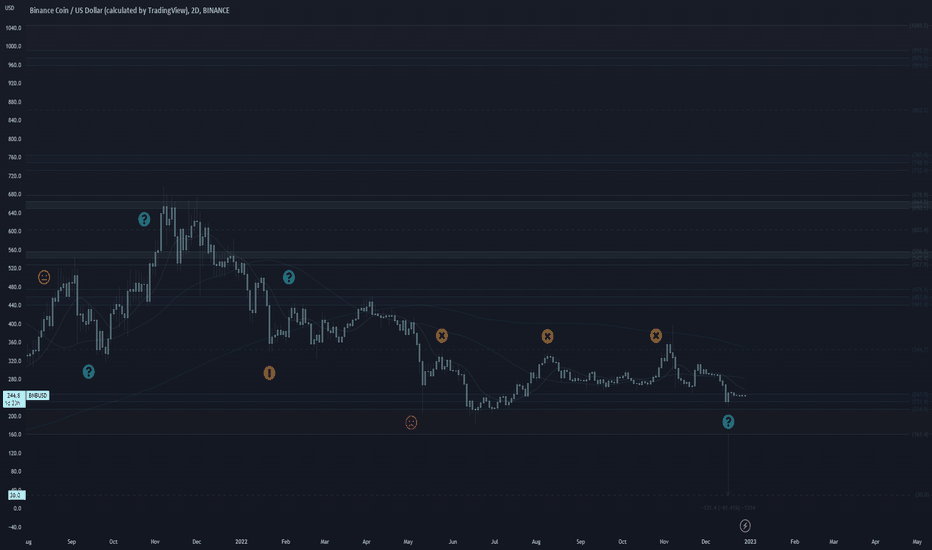The height and width of the screenshot is (550, 932).
Task: Click the 600.0 price axis label
Action: tap(15, 231)
